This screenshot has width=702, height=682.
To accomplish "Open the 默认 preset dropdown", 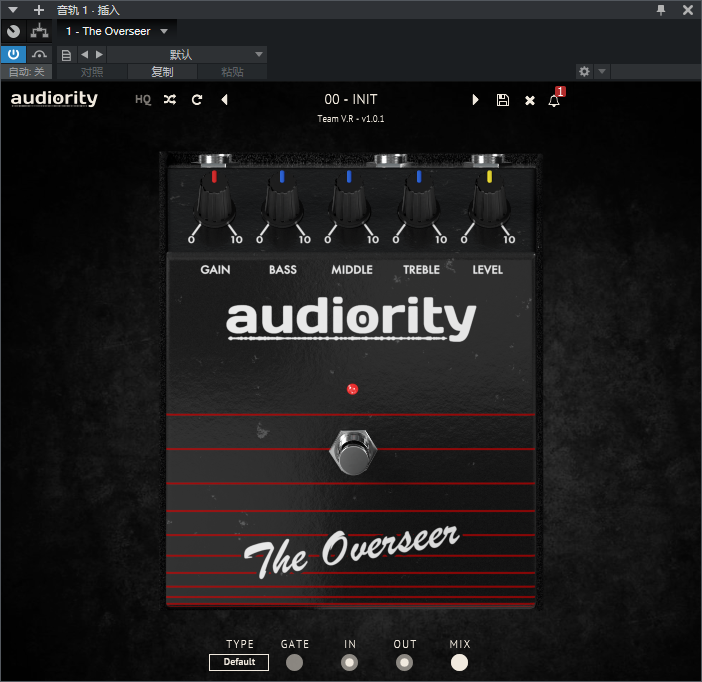I will tap(187, 55).
